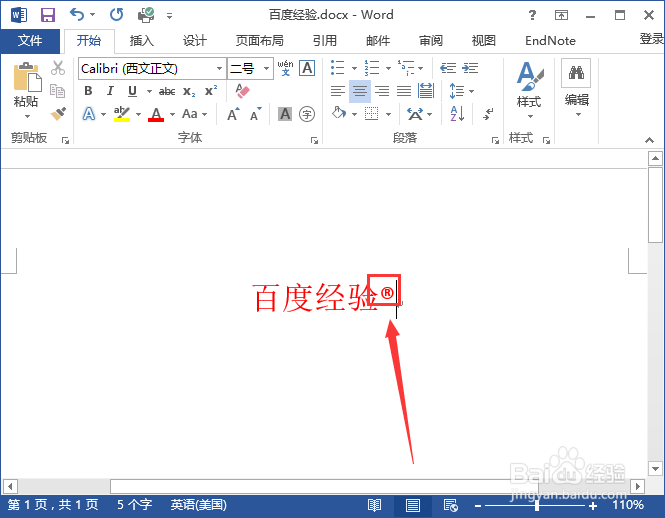Image resolution: width=665 pixels, height=518 pixels.
Task: Expand the bullet list dropdown arrow
Action: click(354, 68)
